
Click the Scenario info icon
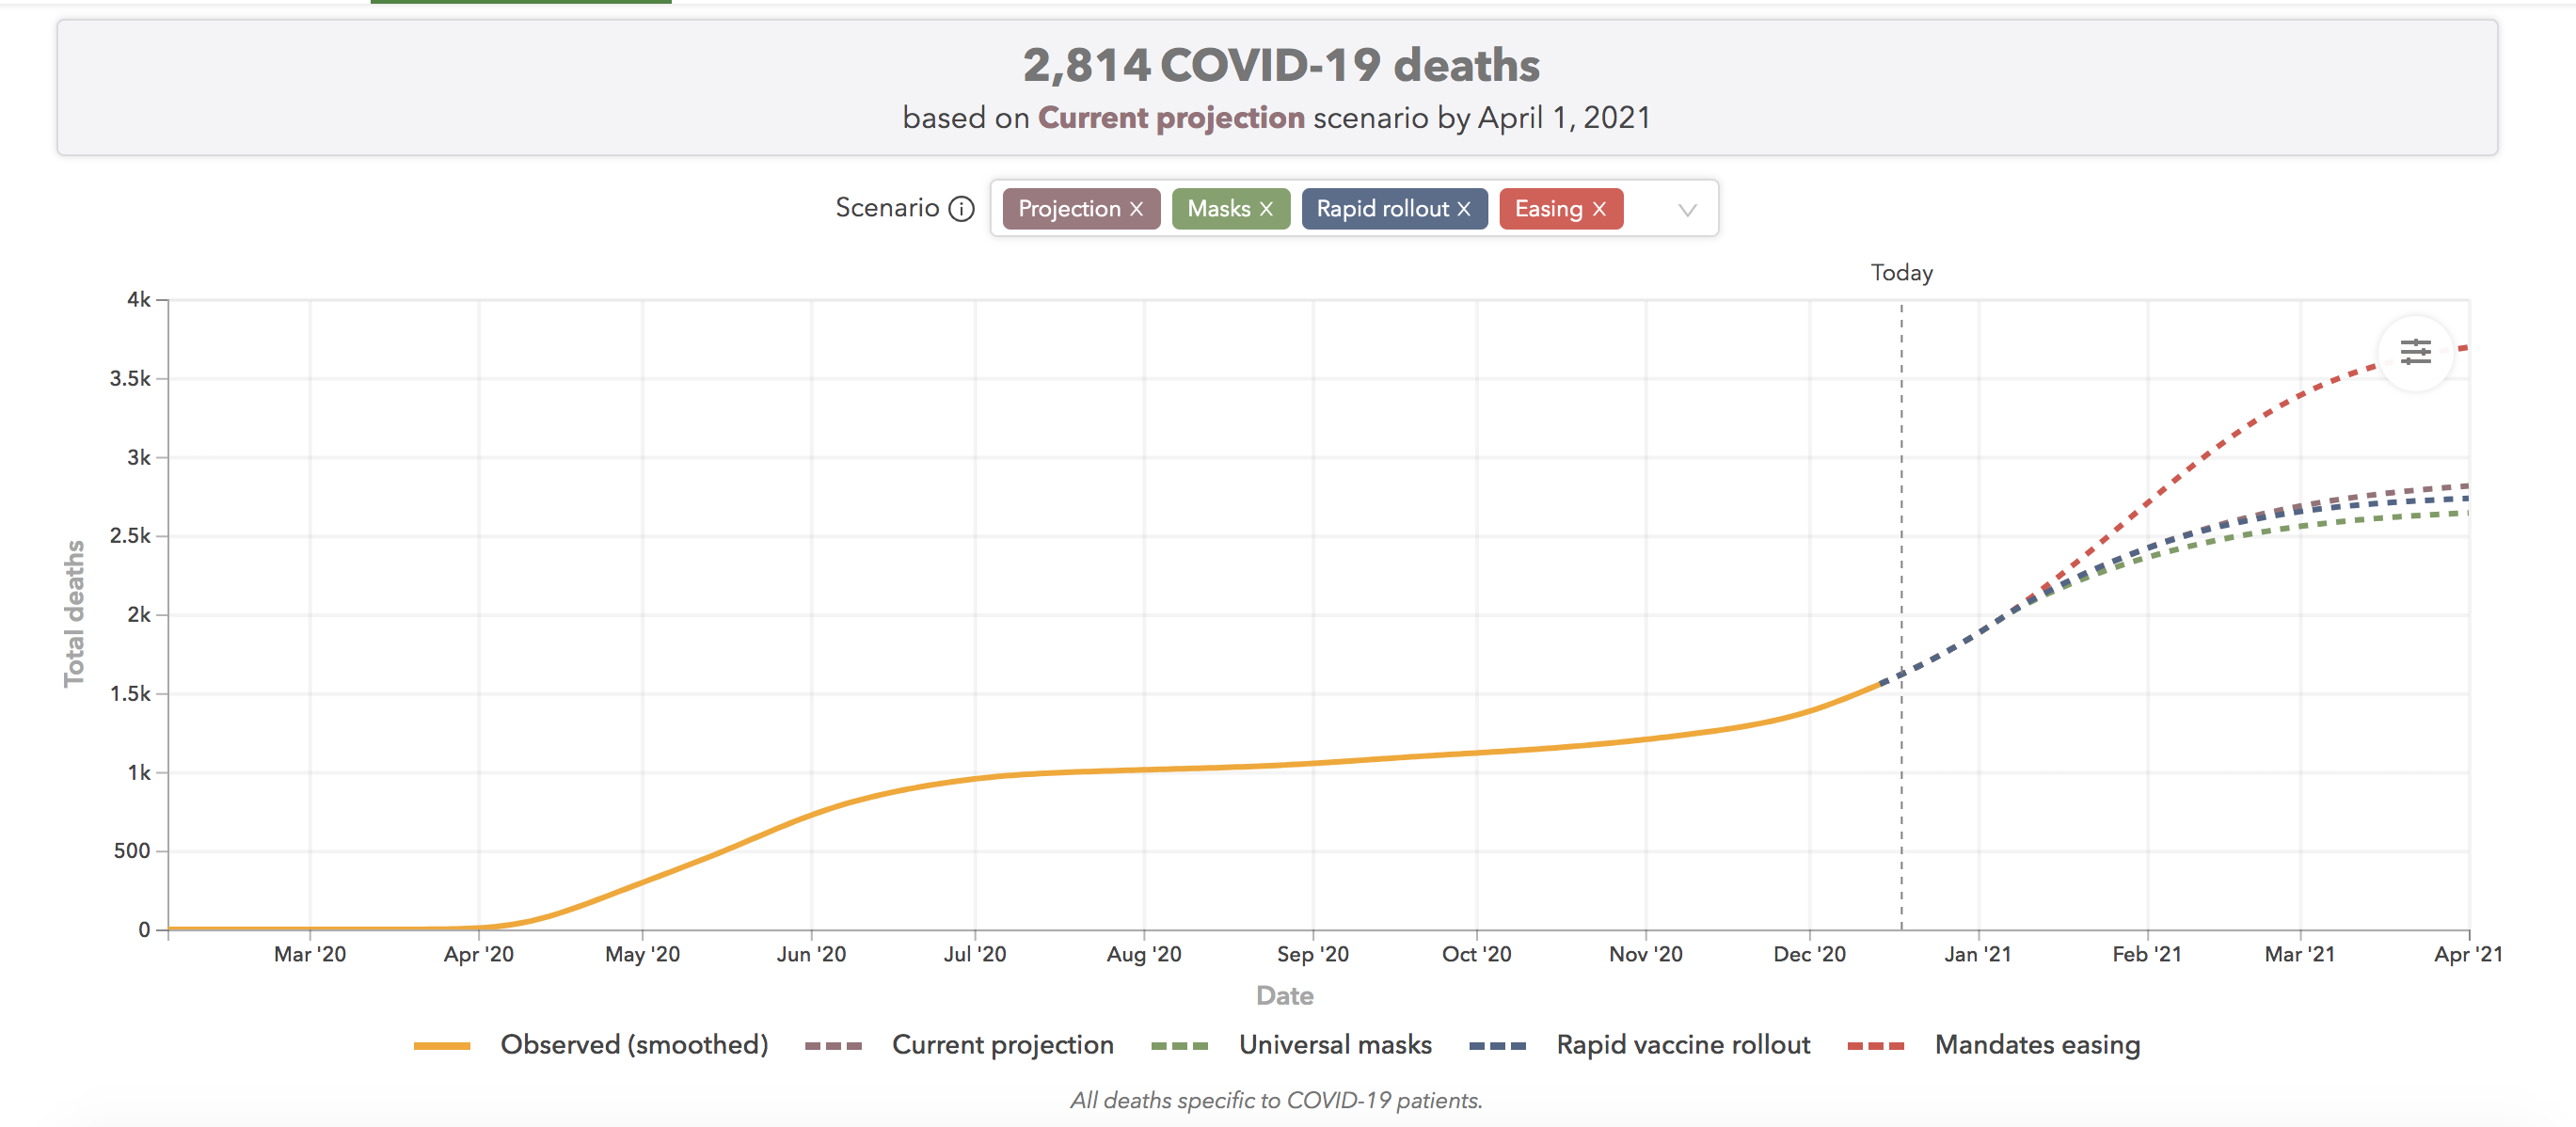(961, 209)
